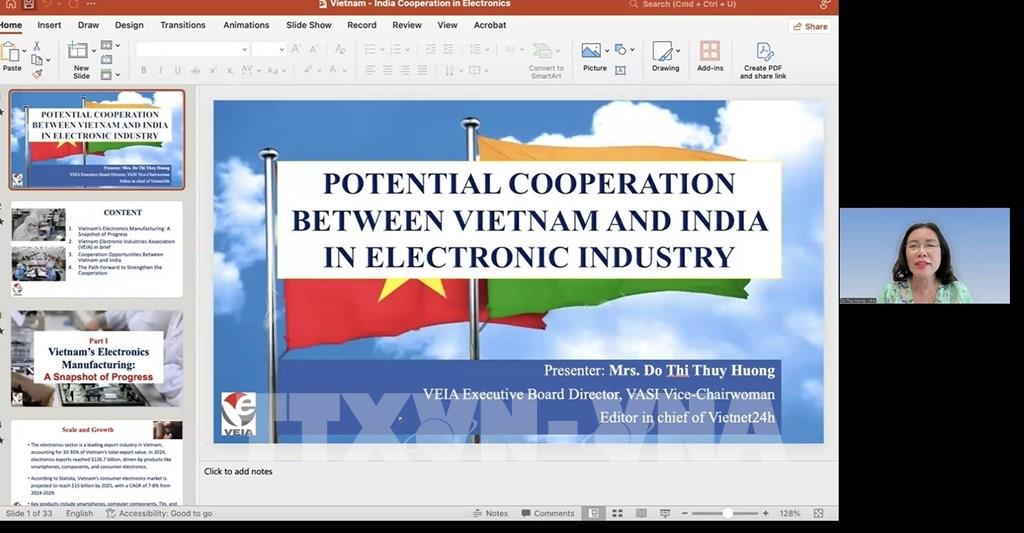
Task: Select the CONTENT slide thumbnail
Action: [97, 249]
